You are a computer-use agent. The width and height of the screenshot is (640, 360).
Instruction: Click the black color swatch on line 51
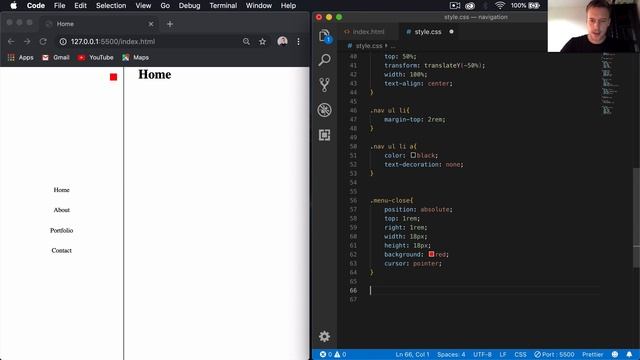point(413,155)
